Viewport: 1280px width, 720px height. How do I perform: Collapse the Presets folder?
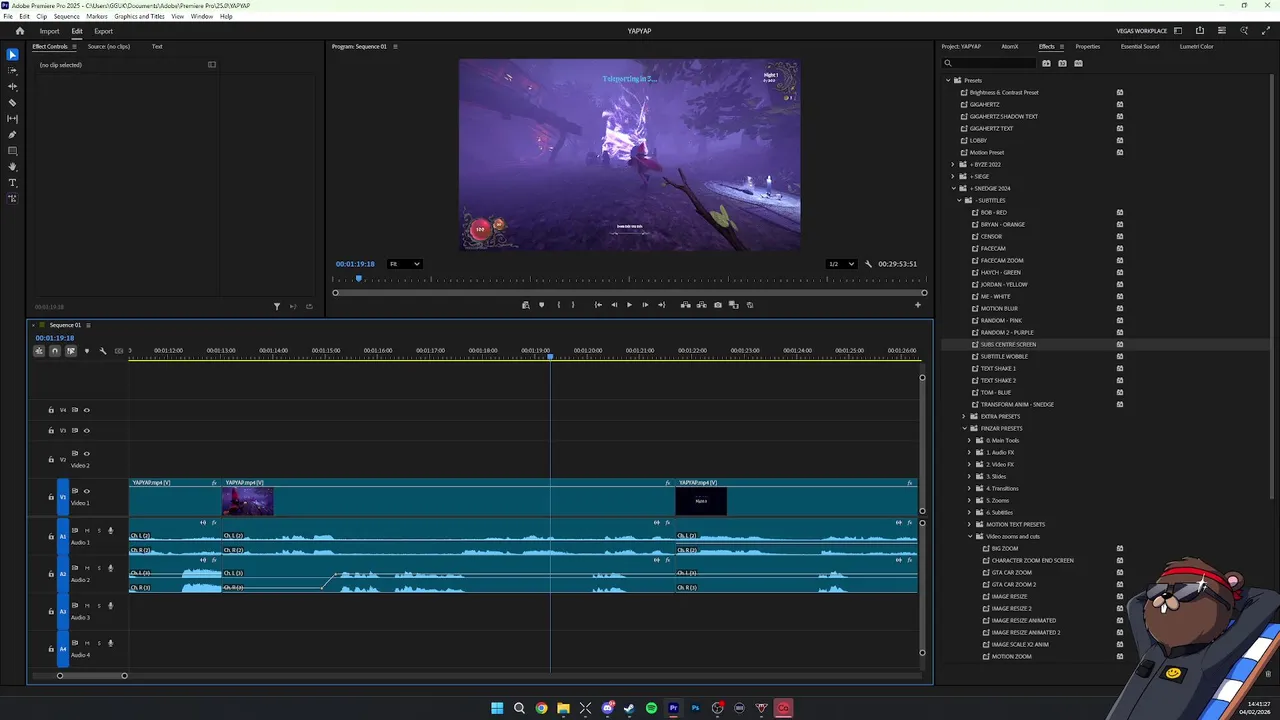[947, 80]
